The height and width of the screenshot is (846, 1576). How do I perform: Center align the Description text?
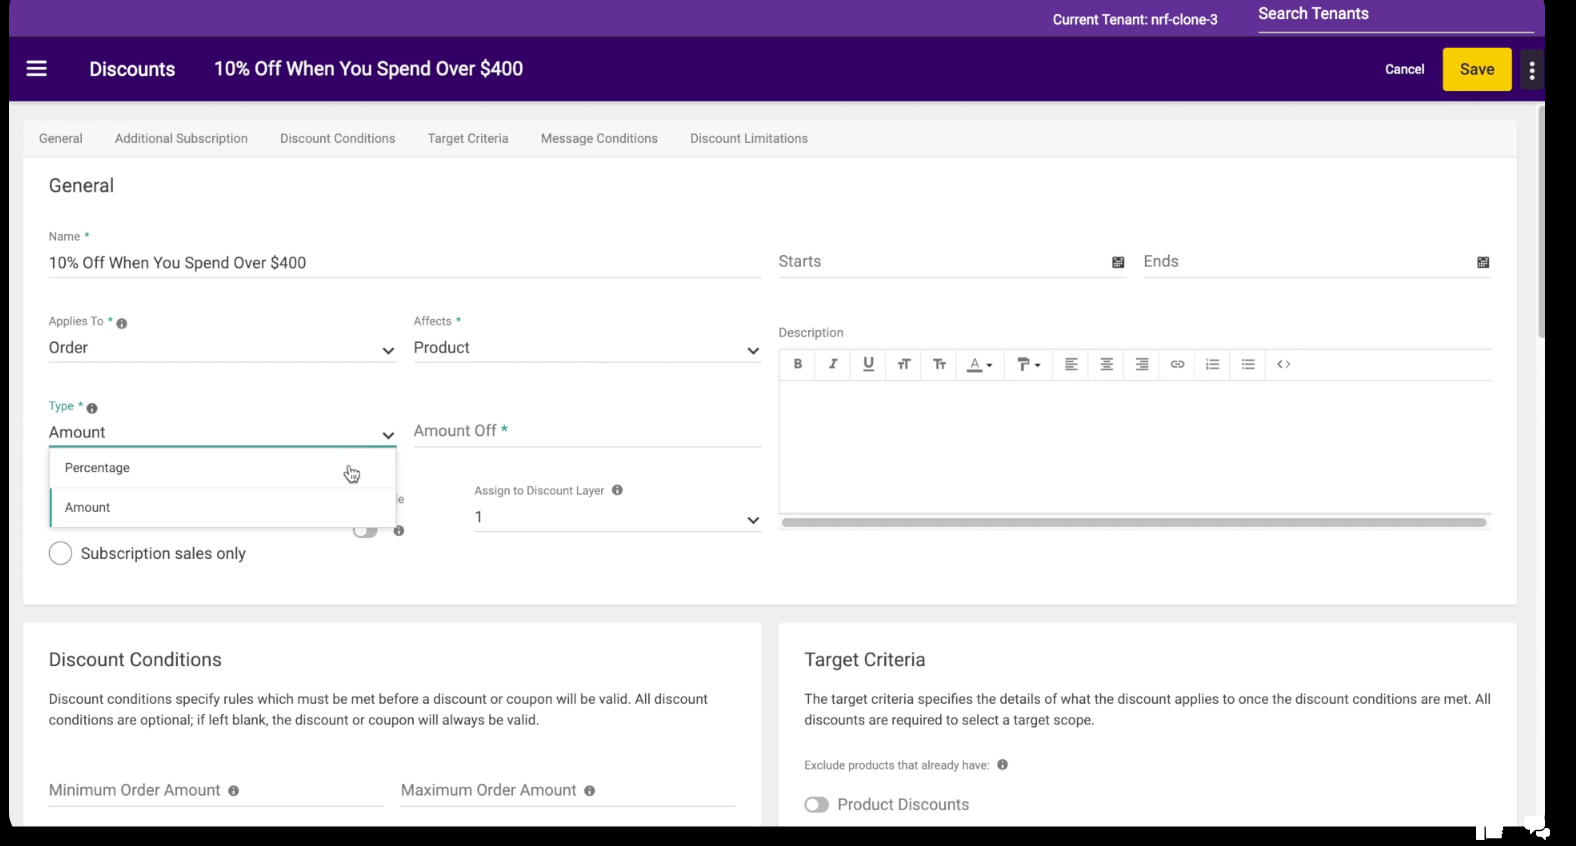1106,364
